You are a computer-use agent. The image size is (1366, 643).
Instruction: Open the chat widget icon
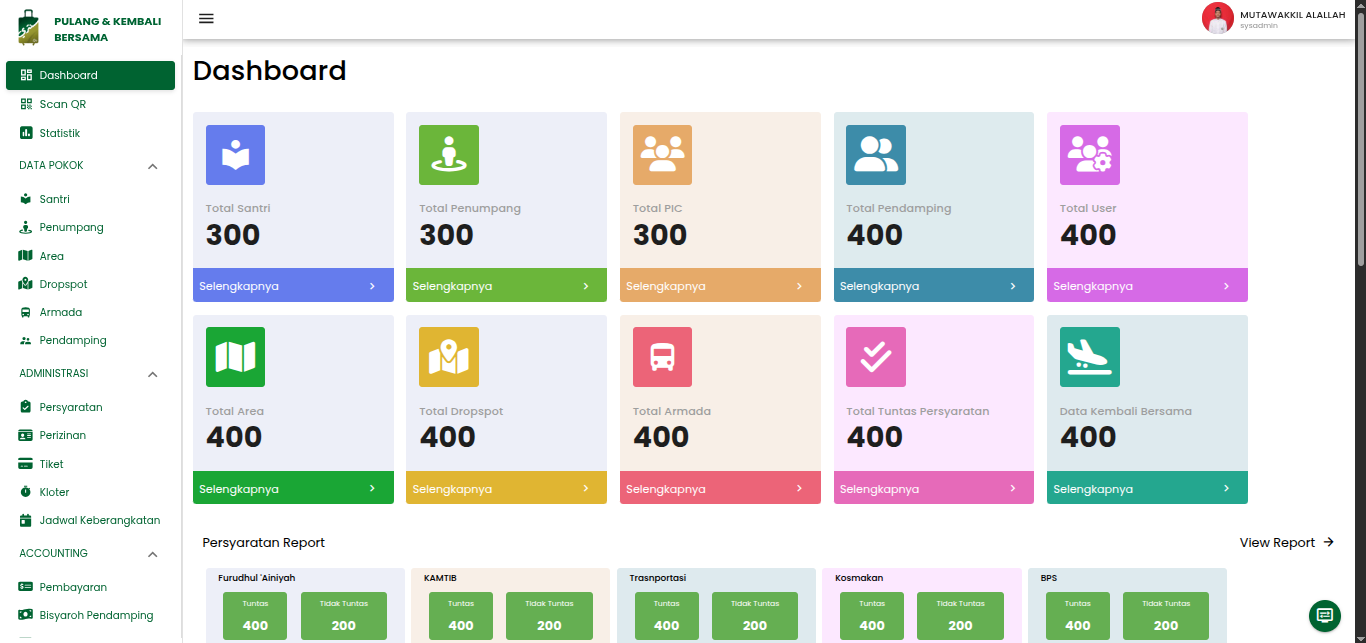point(1325,615)
